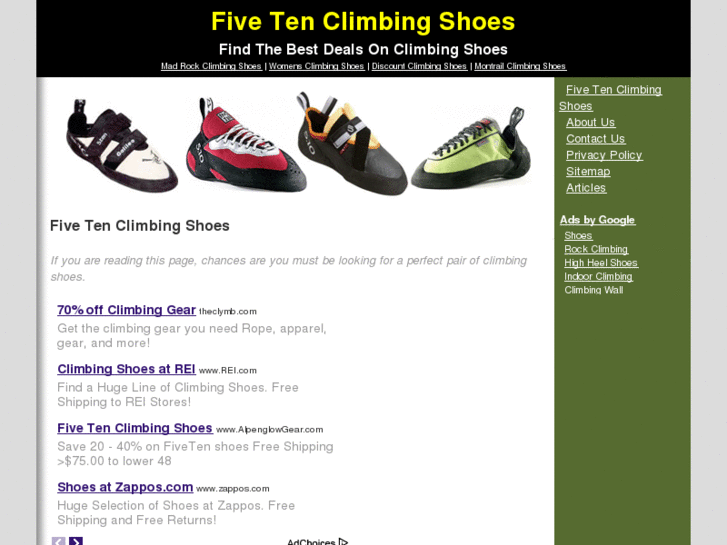Click the AdChoices triangle icon
The width and height of the screenshot is (727, 545).
pyautogui.click(x=343, y=541)
